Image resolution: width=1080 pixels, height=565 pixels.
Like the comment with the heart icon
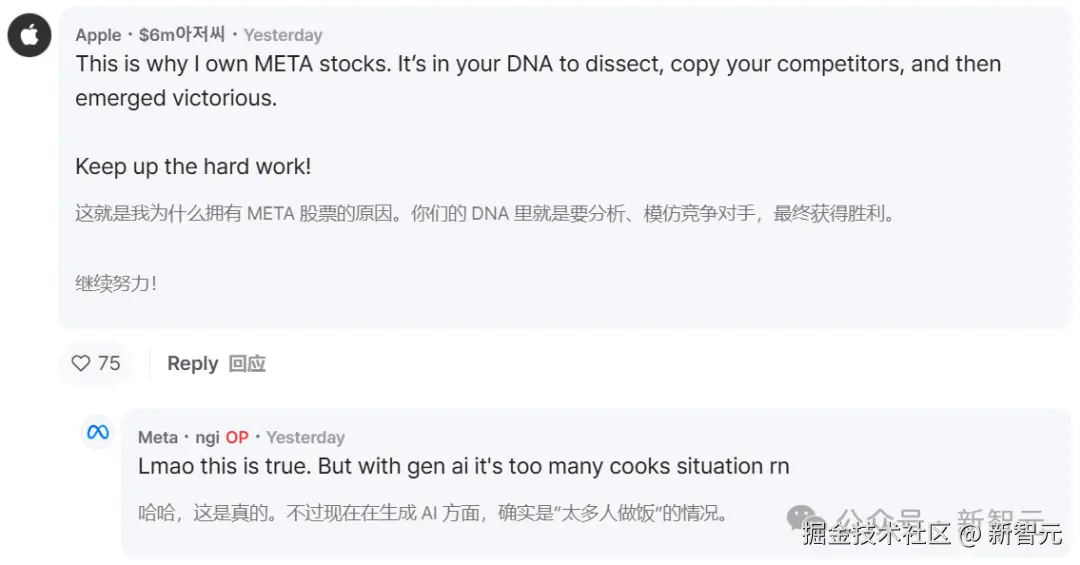point(81,363)
